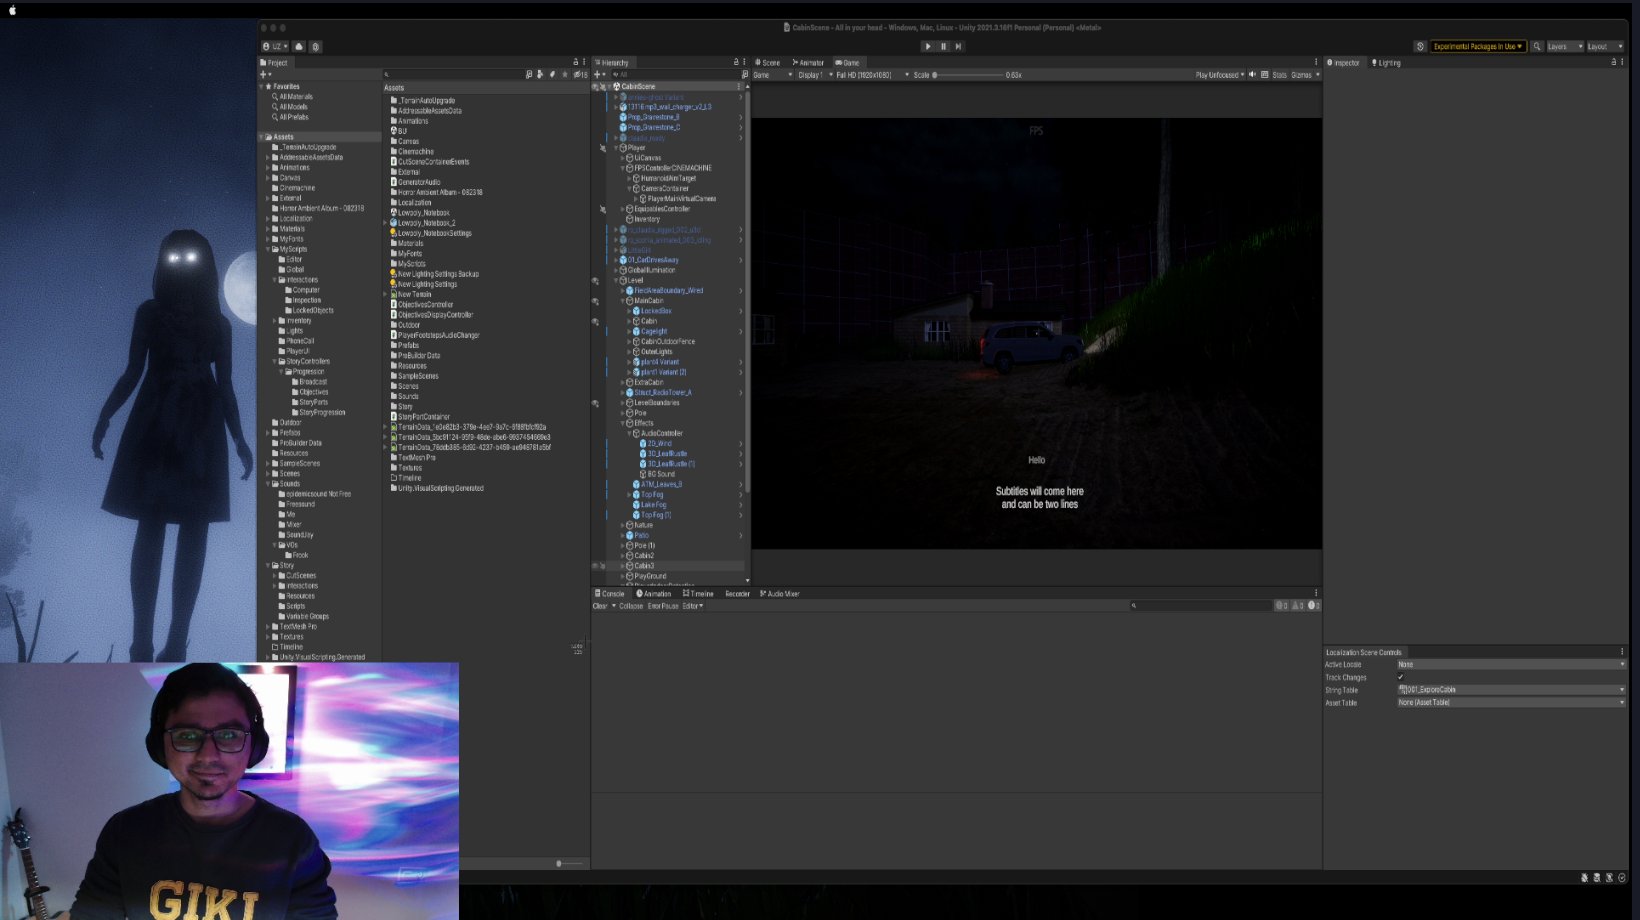
Task: Clear the Console log
Action: pos(600,606)
